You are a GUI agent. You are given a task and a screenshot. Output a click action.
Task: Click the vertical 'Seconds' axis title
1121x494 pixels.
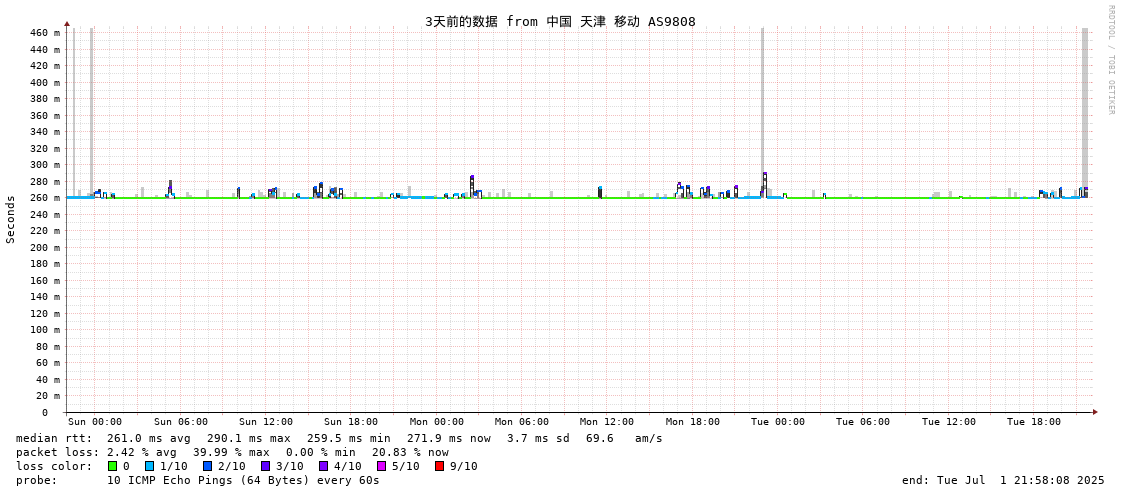coord(11,219)
